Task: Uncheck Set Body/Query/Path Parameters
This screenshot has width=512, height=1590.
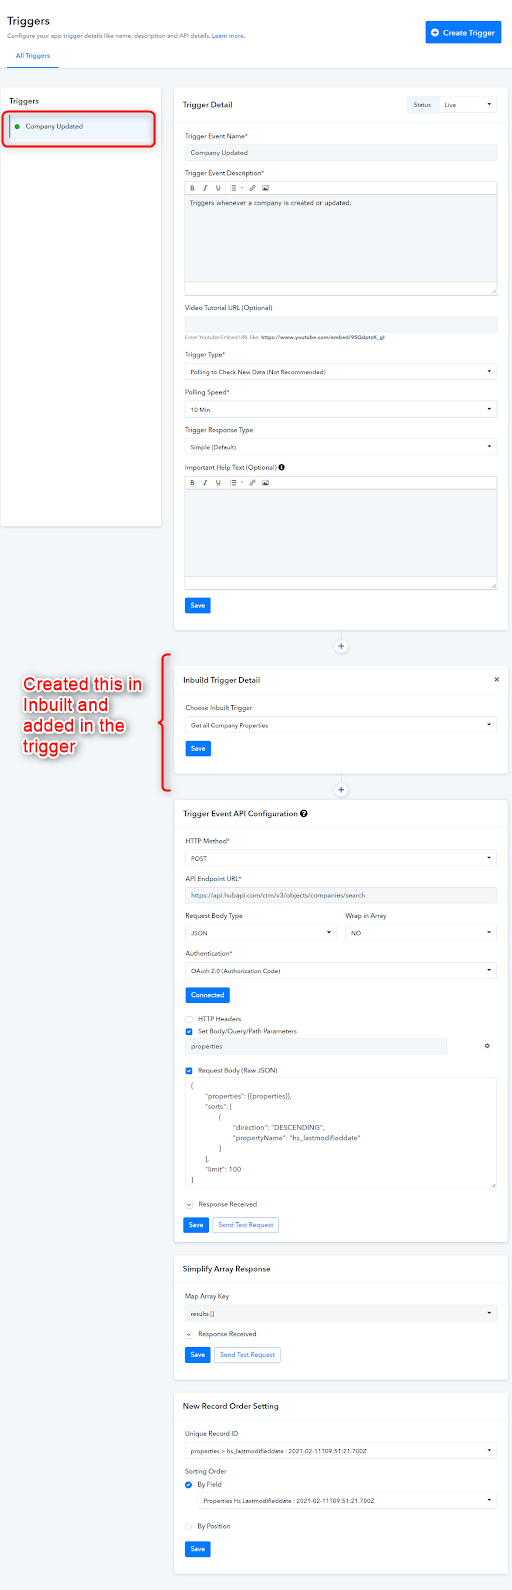Action: [189, 1031]
